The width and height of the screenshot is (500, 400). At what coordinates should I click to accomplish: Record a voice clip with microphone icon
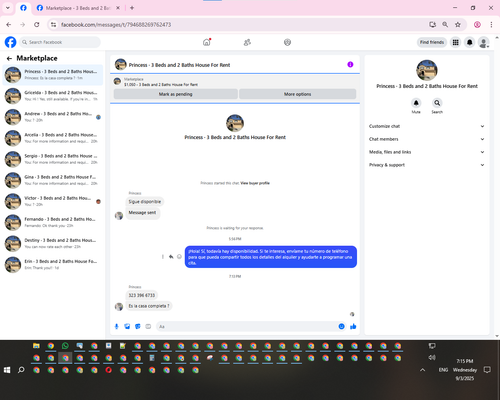pyautogui.click(x=117, y=326)
